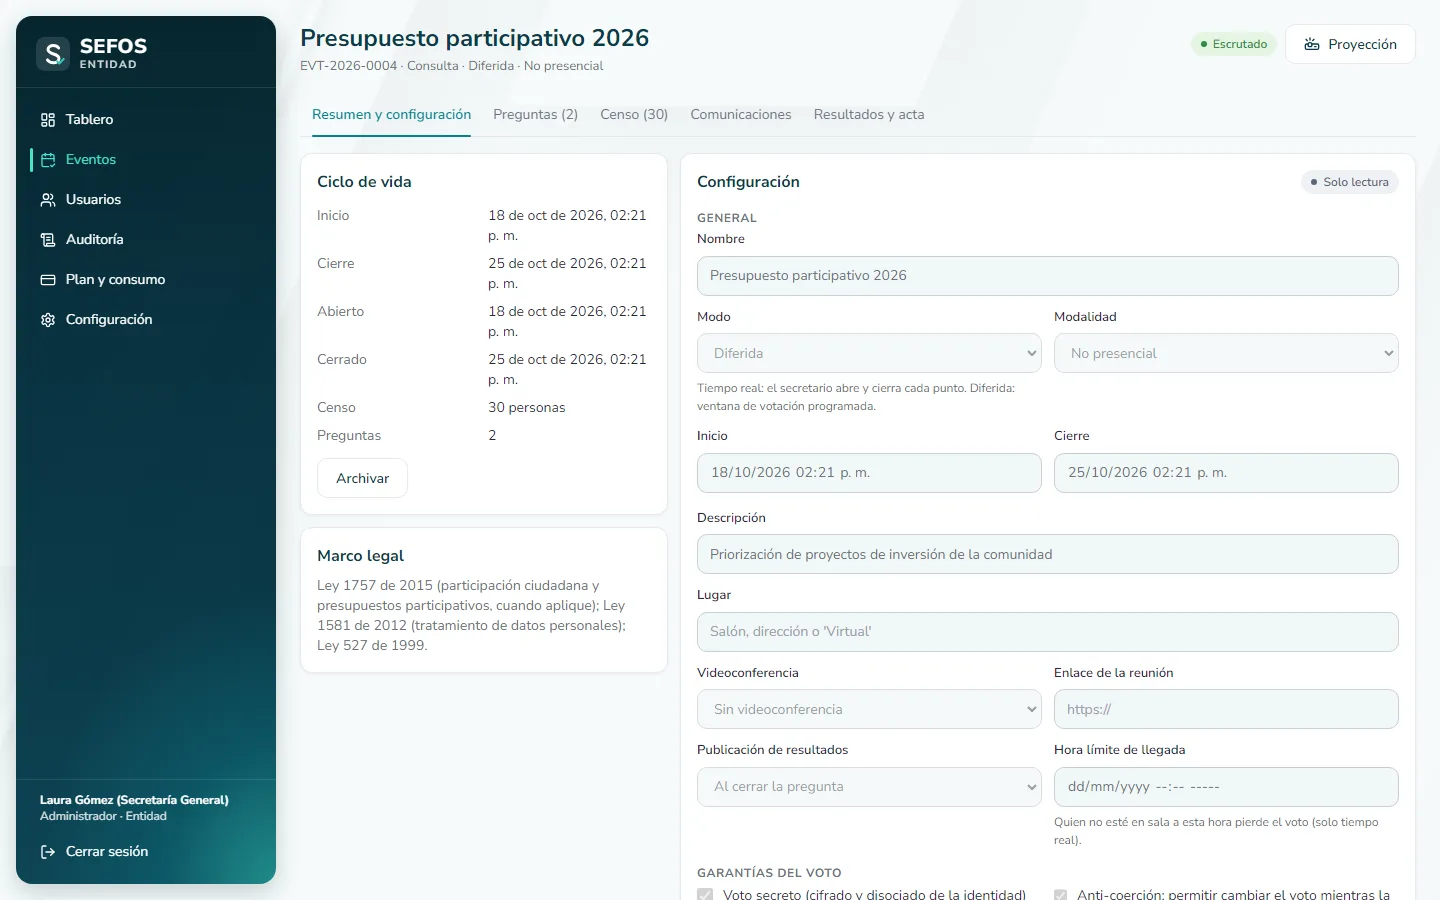Select the Resumen y configuración tab
This screenshot has width=1440, height=900.
coord(391,115)
